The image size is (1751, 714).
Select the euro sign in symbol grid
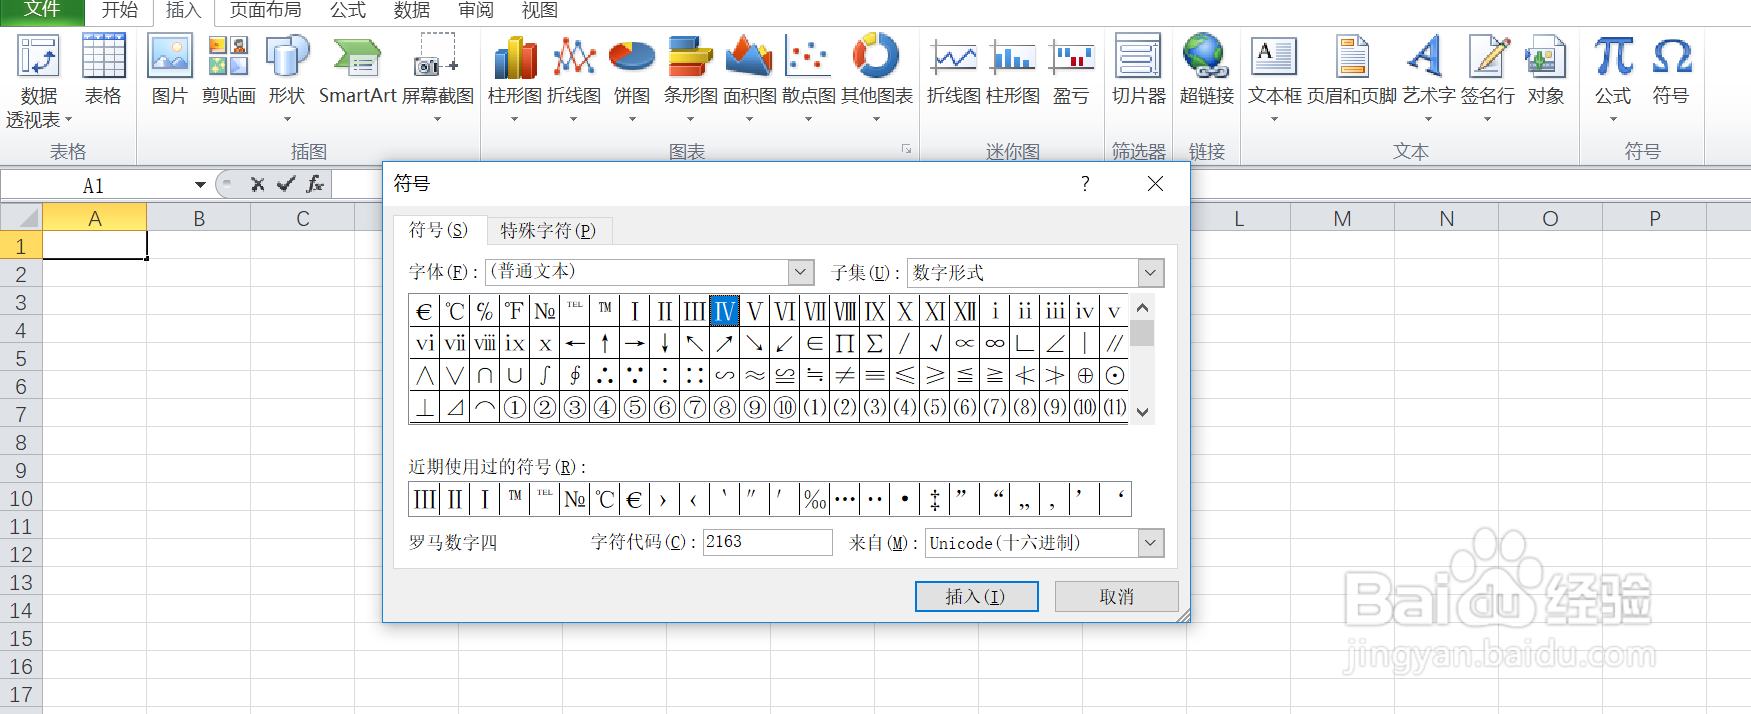[424, 311]
